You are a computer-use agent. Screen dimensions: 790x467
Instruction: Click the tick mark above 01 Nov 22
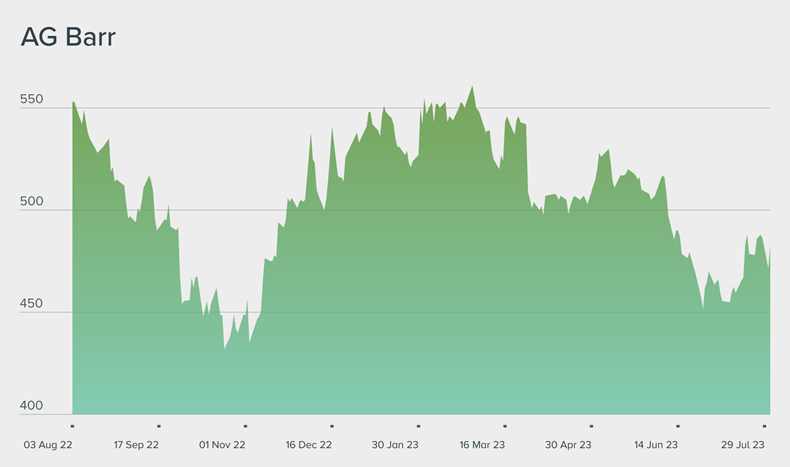[245, 426]
